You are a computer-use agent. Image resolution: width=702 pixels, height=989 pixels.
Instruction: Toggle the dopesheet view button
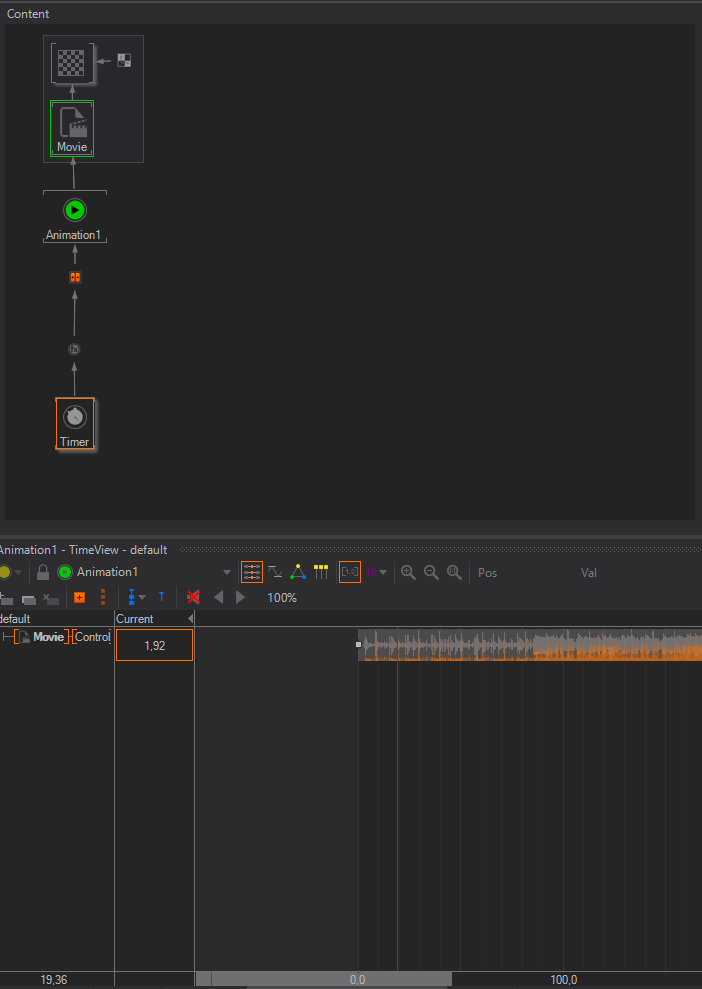(x=252, y=572)
